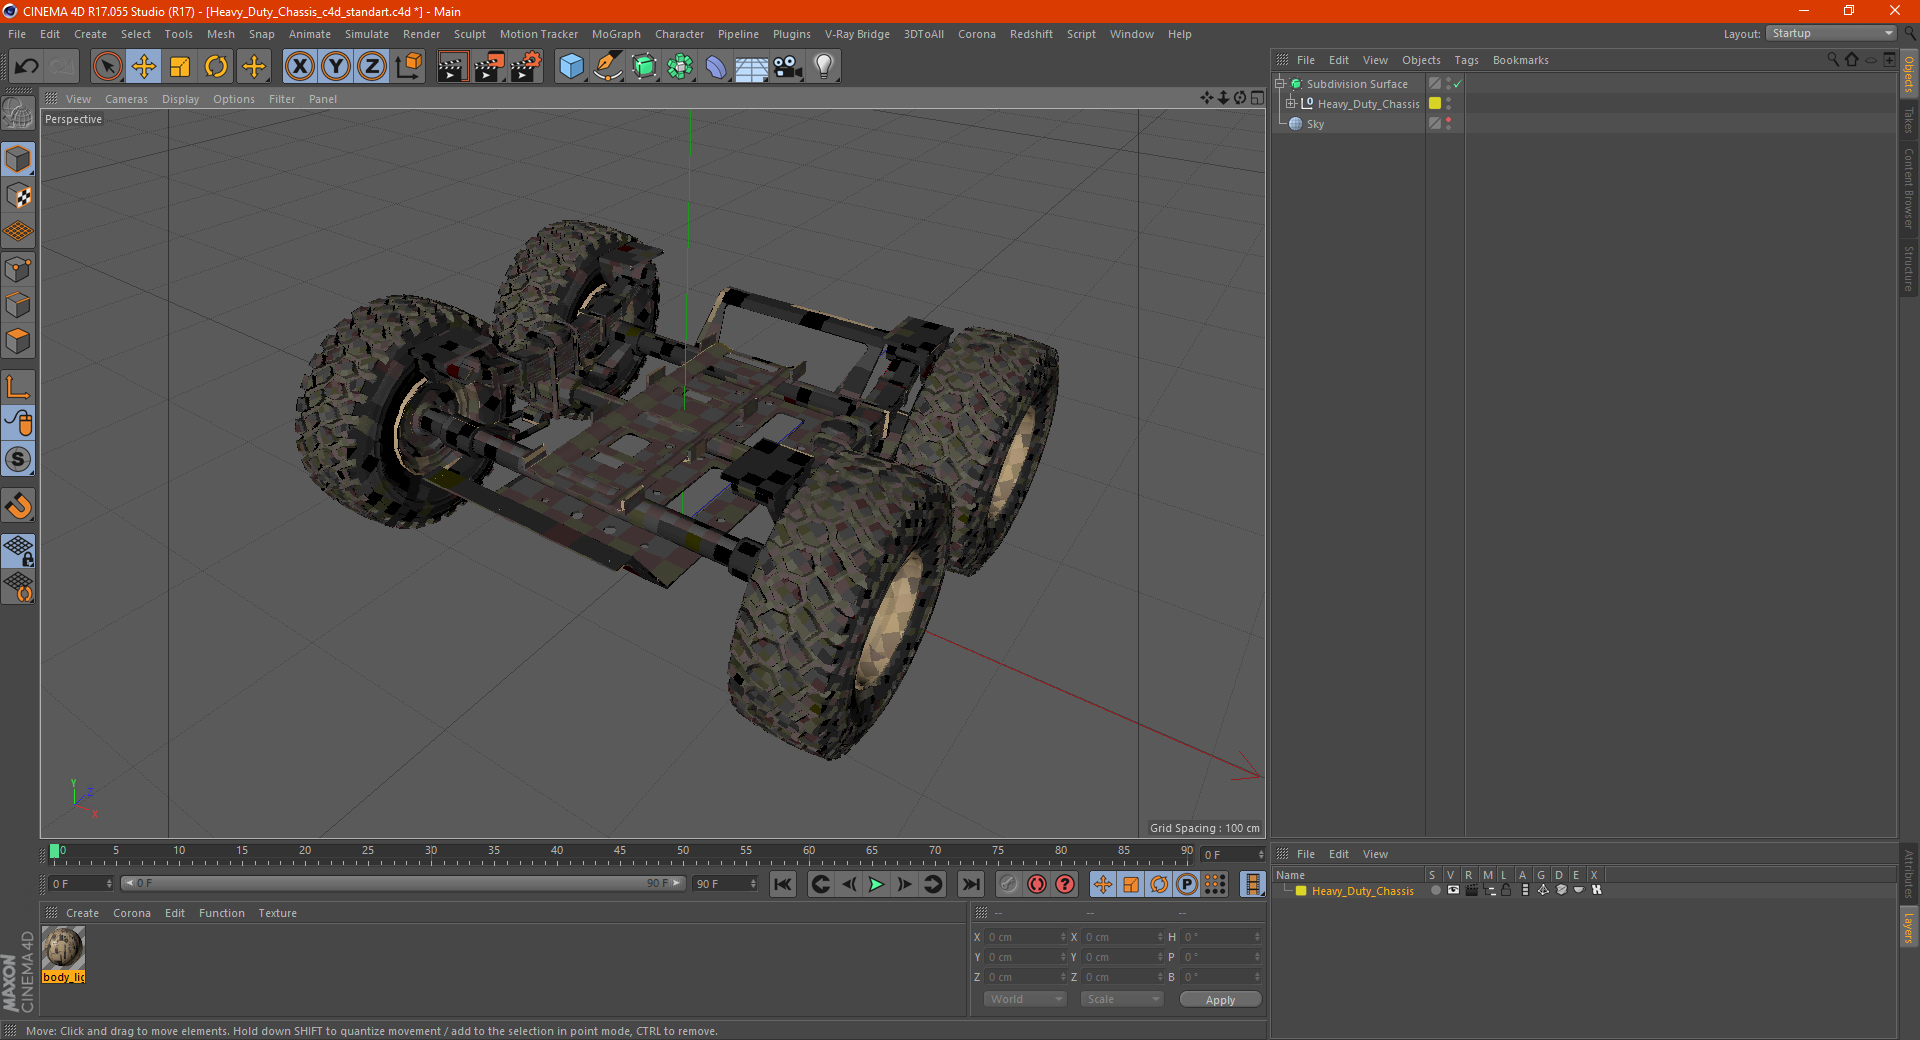Click the timeline frame 45 marker
Viewport: 1920px width, 1040px height.
[620, 851]
